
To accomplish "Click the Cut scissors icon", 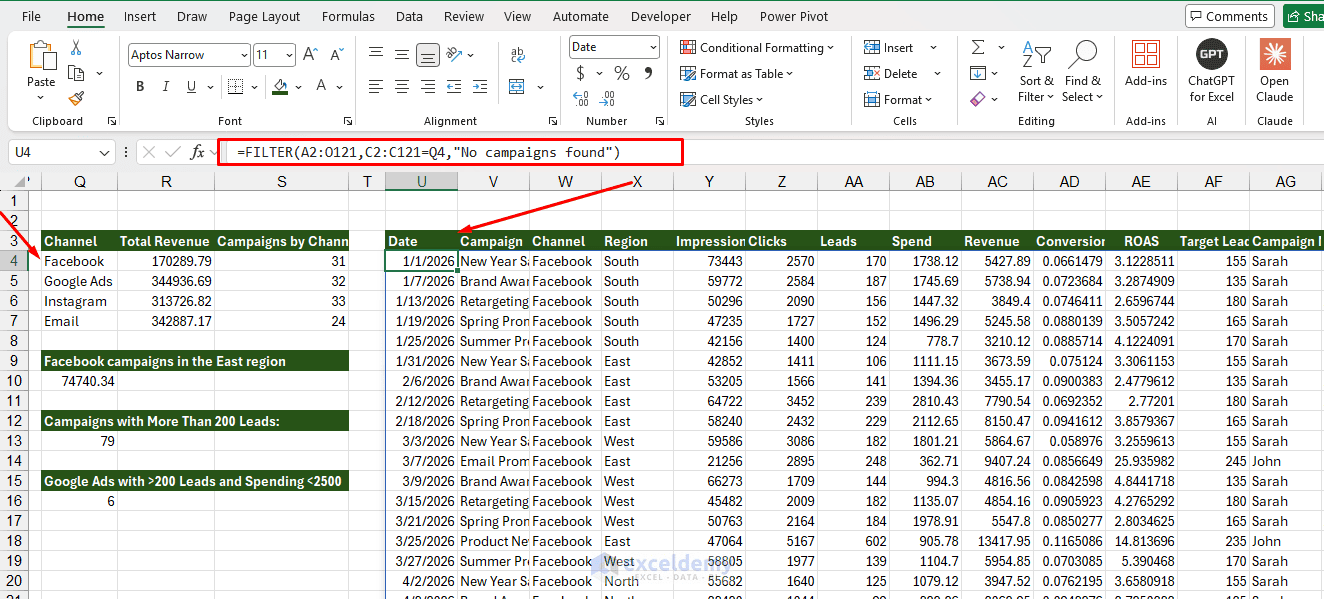I will pyautogui.click(x=76, y=48).
